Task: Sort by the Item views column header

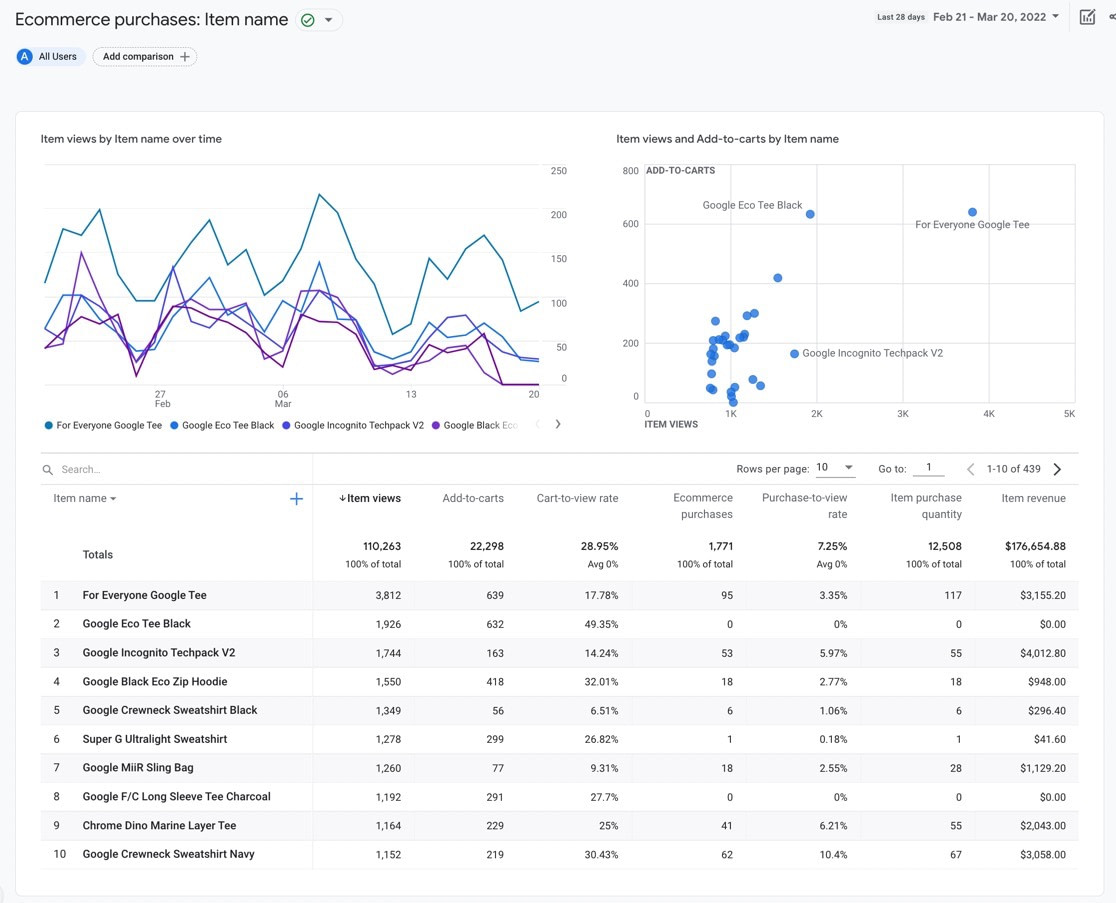Action: tap(369, 498)
